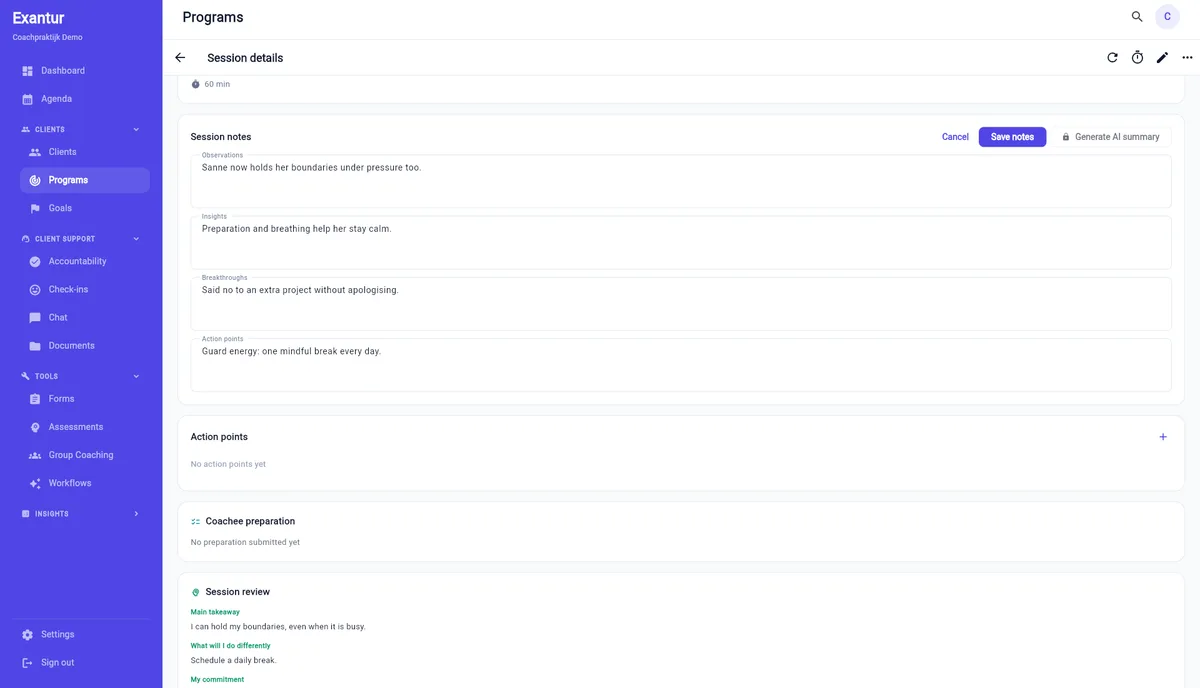Open the Dashboard sidebar icon

click(28, 71)
